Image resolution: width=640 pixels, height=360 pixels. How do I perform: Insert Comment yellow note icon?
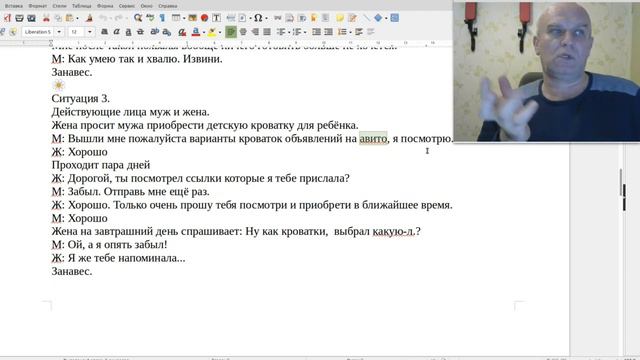pos(340,18)
